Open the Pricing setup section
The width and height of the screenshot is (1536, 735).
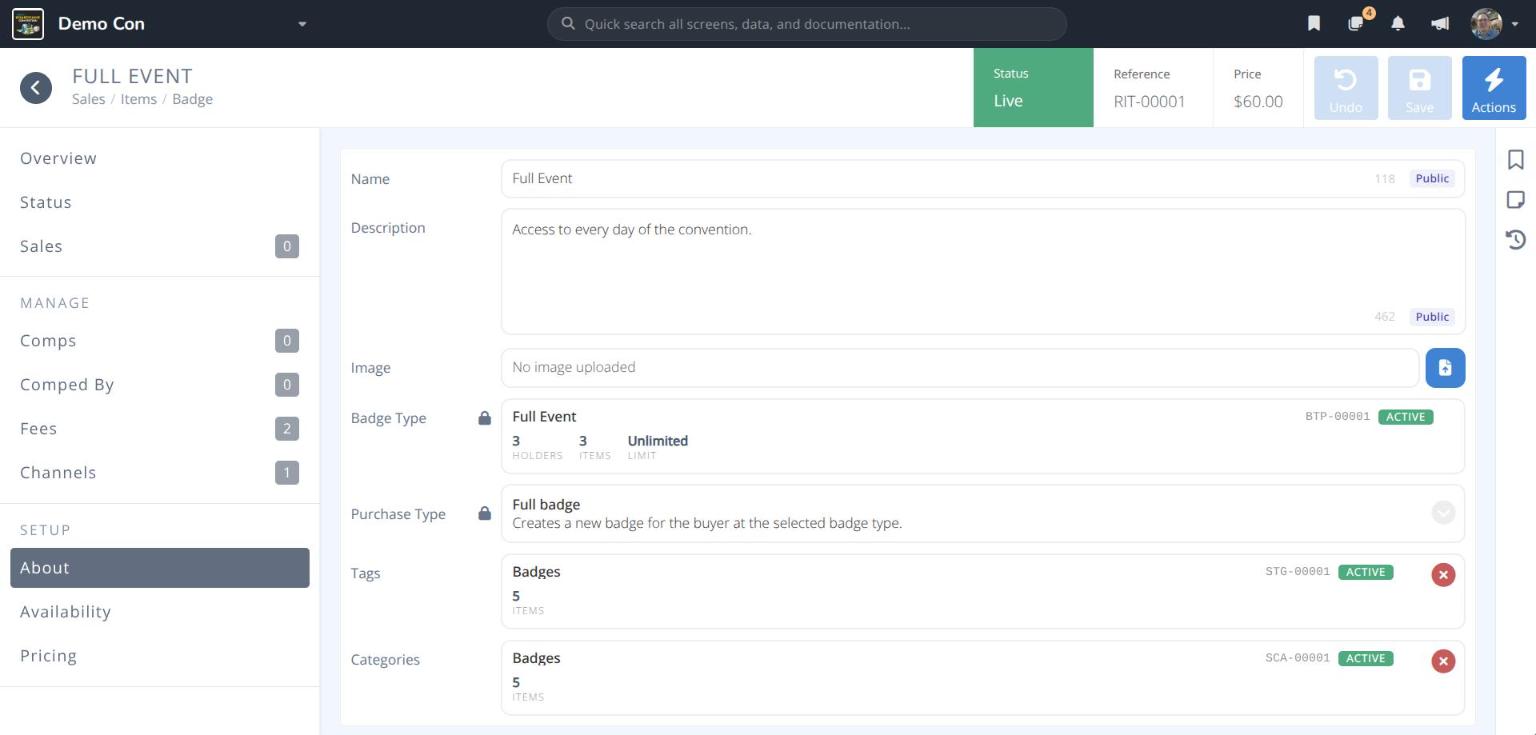(160, 655)
